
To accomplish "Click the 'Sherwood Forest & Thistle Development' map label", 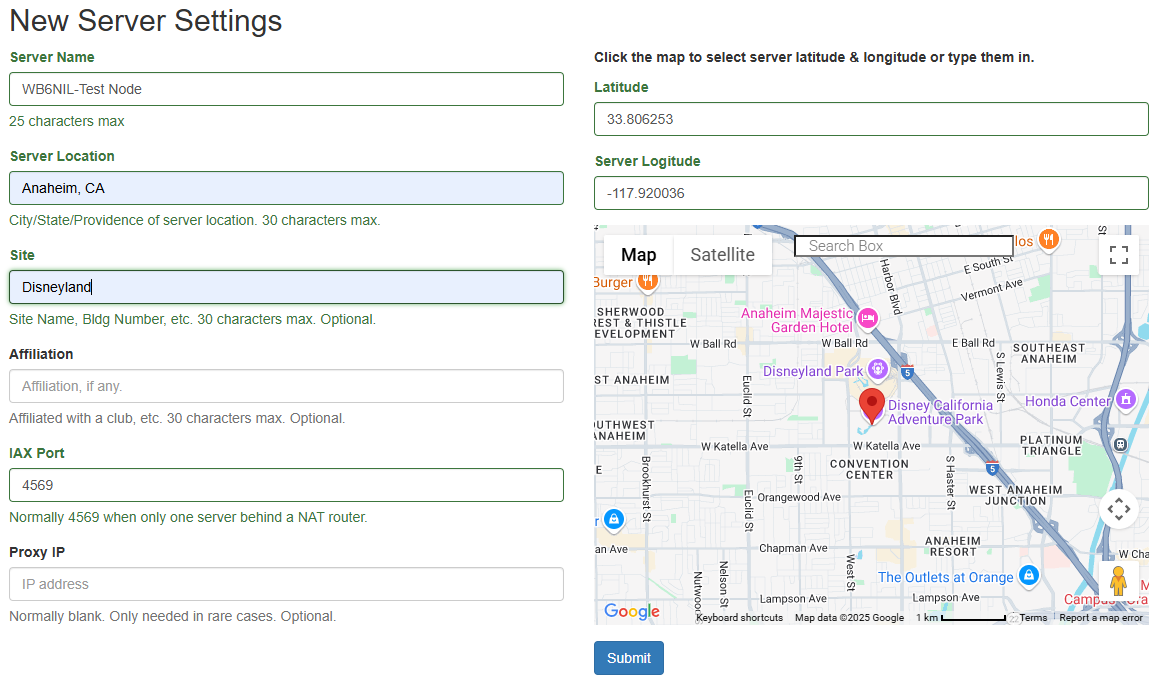I will [641, 323].
